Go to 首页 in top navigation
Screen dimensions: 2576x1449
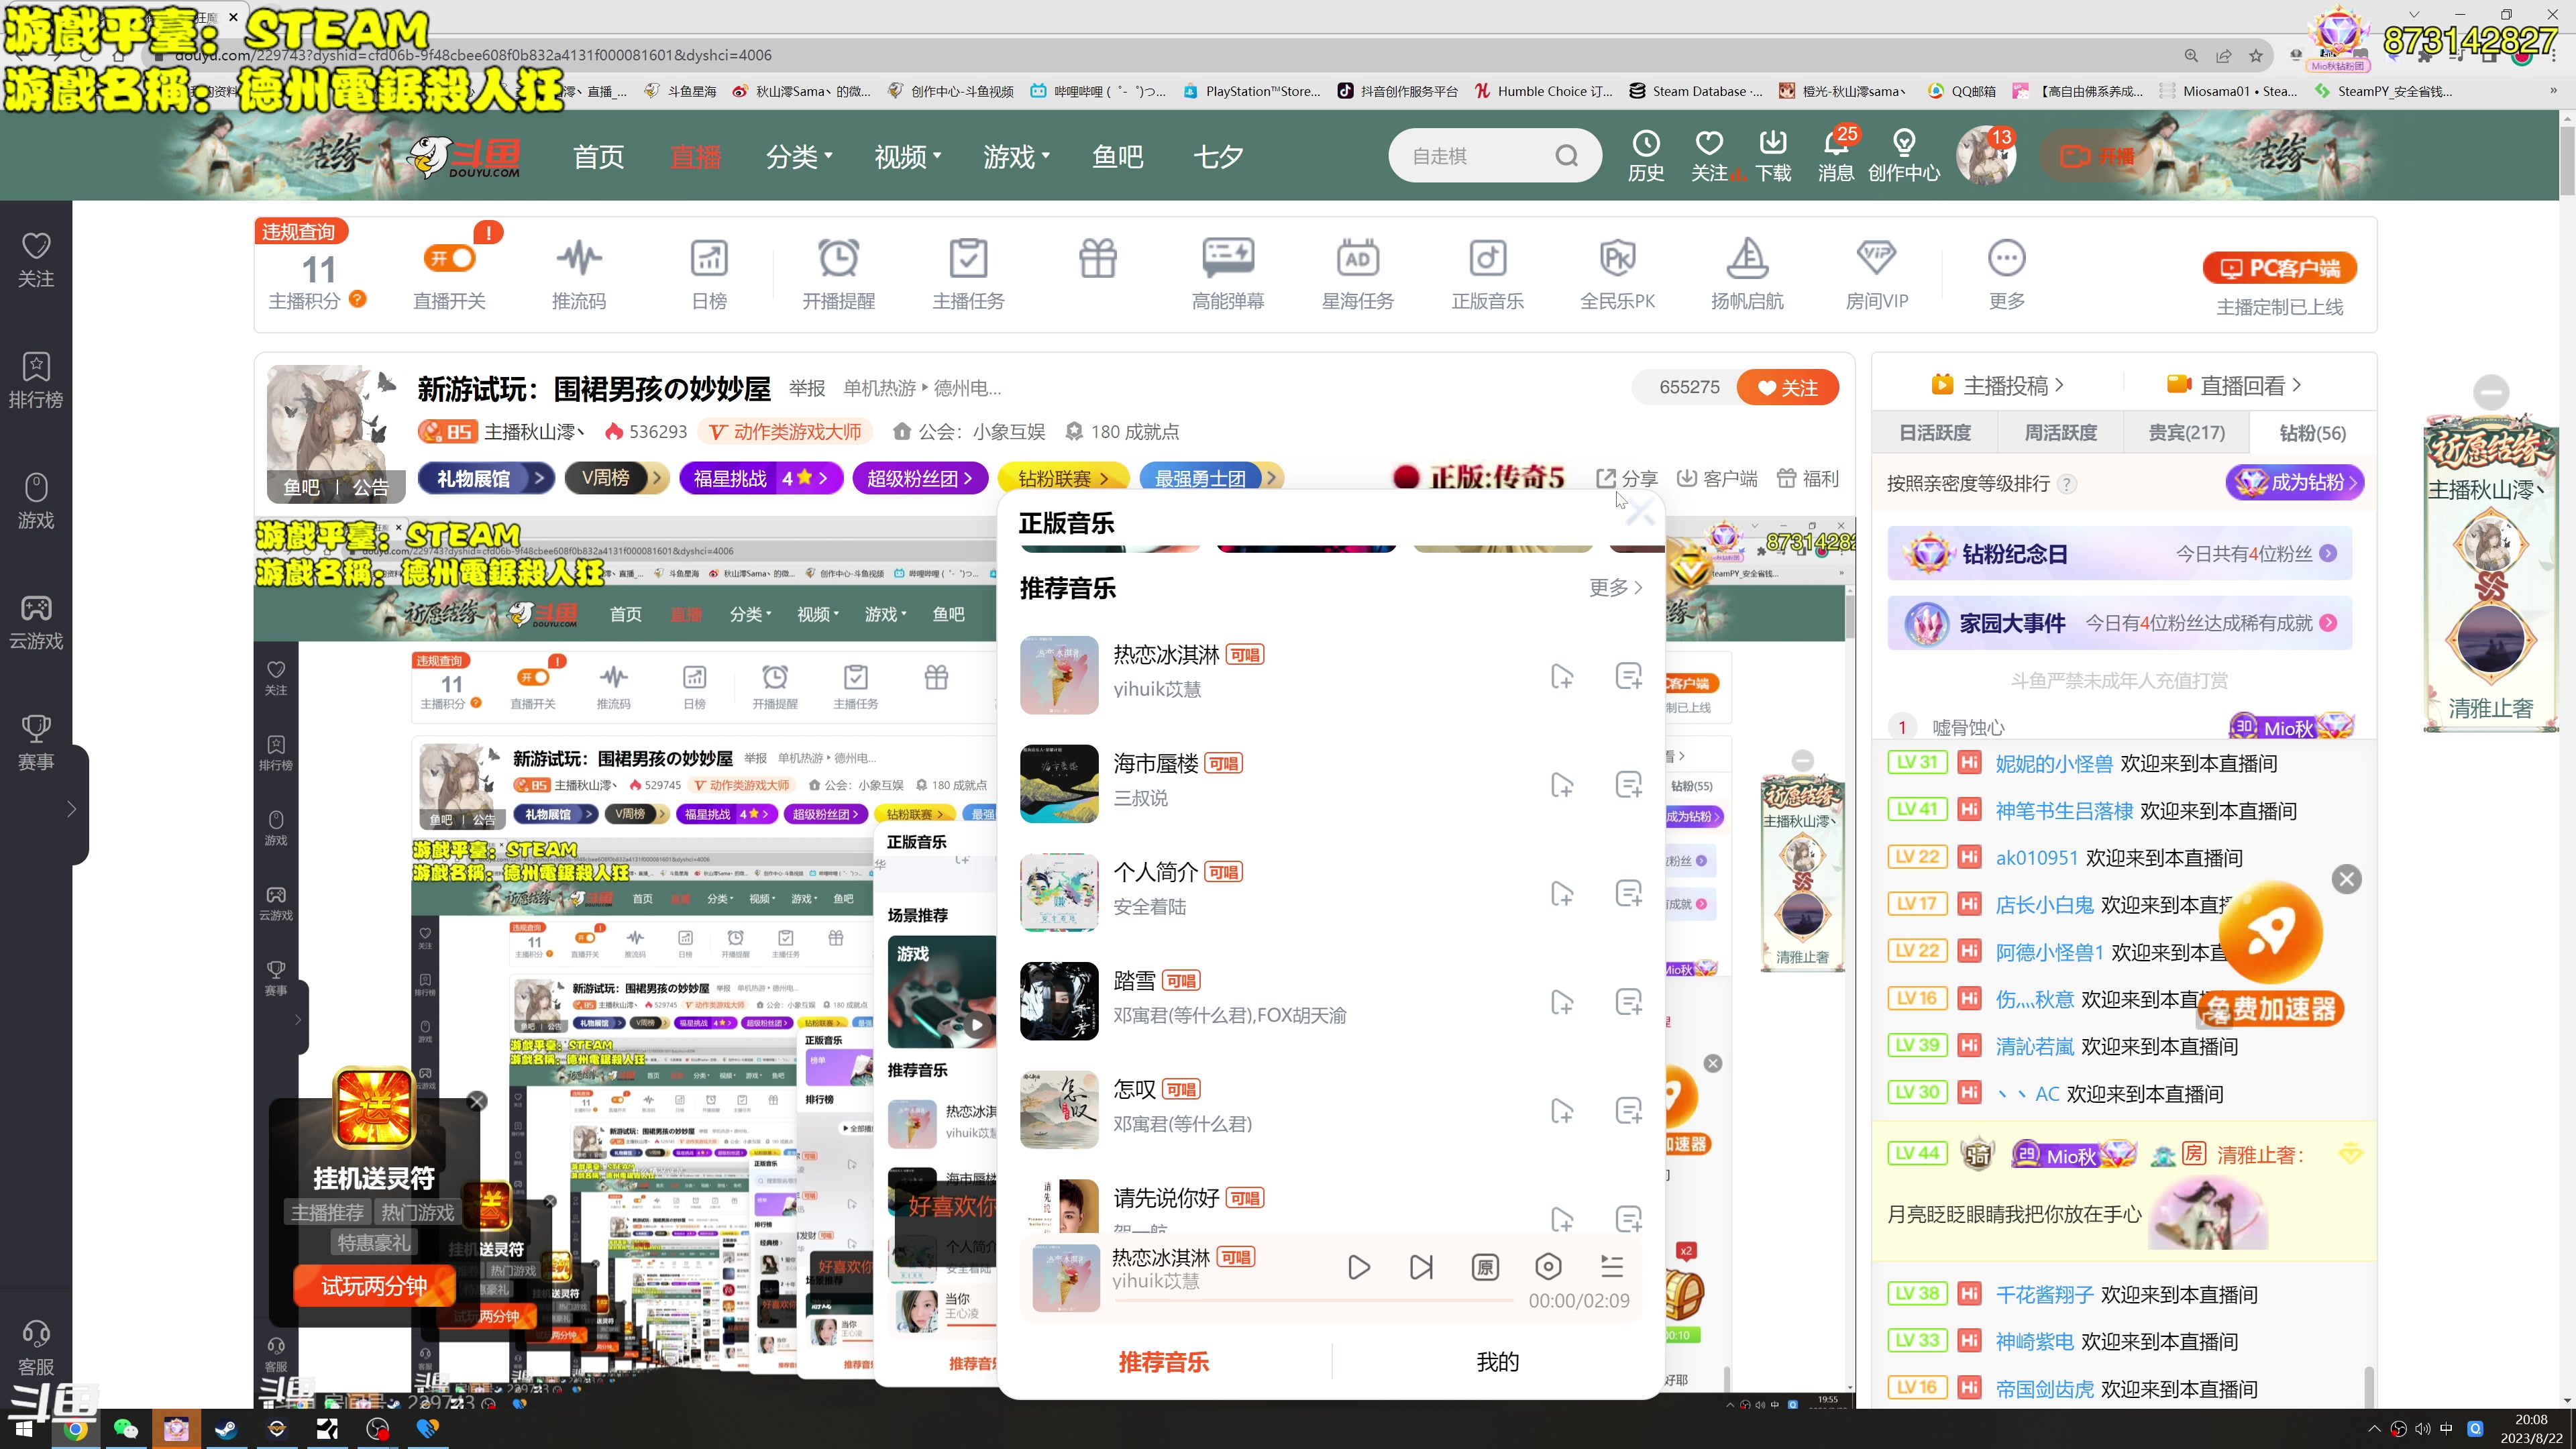point(598,156)
